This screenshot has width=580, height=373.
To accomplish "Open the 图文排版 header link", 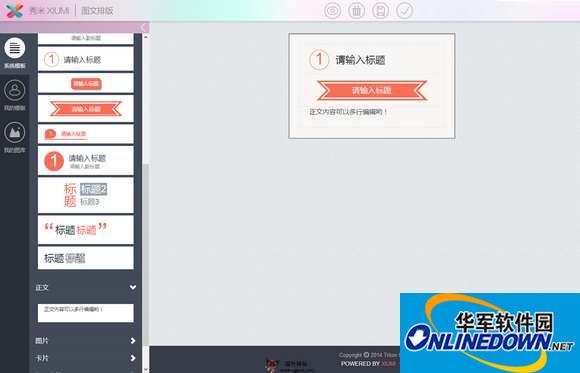I will [97, 11].
